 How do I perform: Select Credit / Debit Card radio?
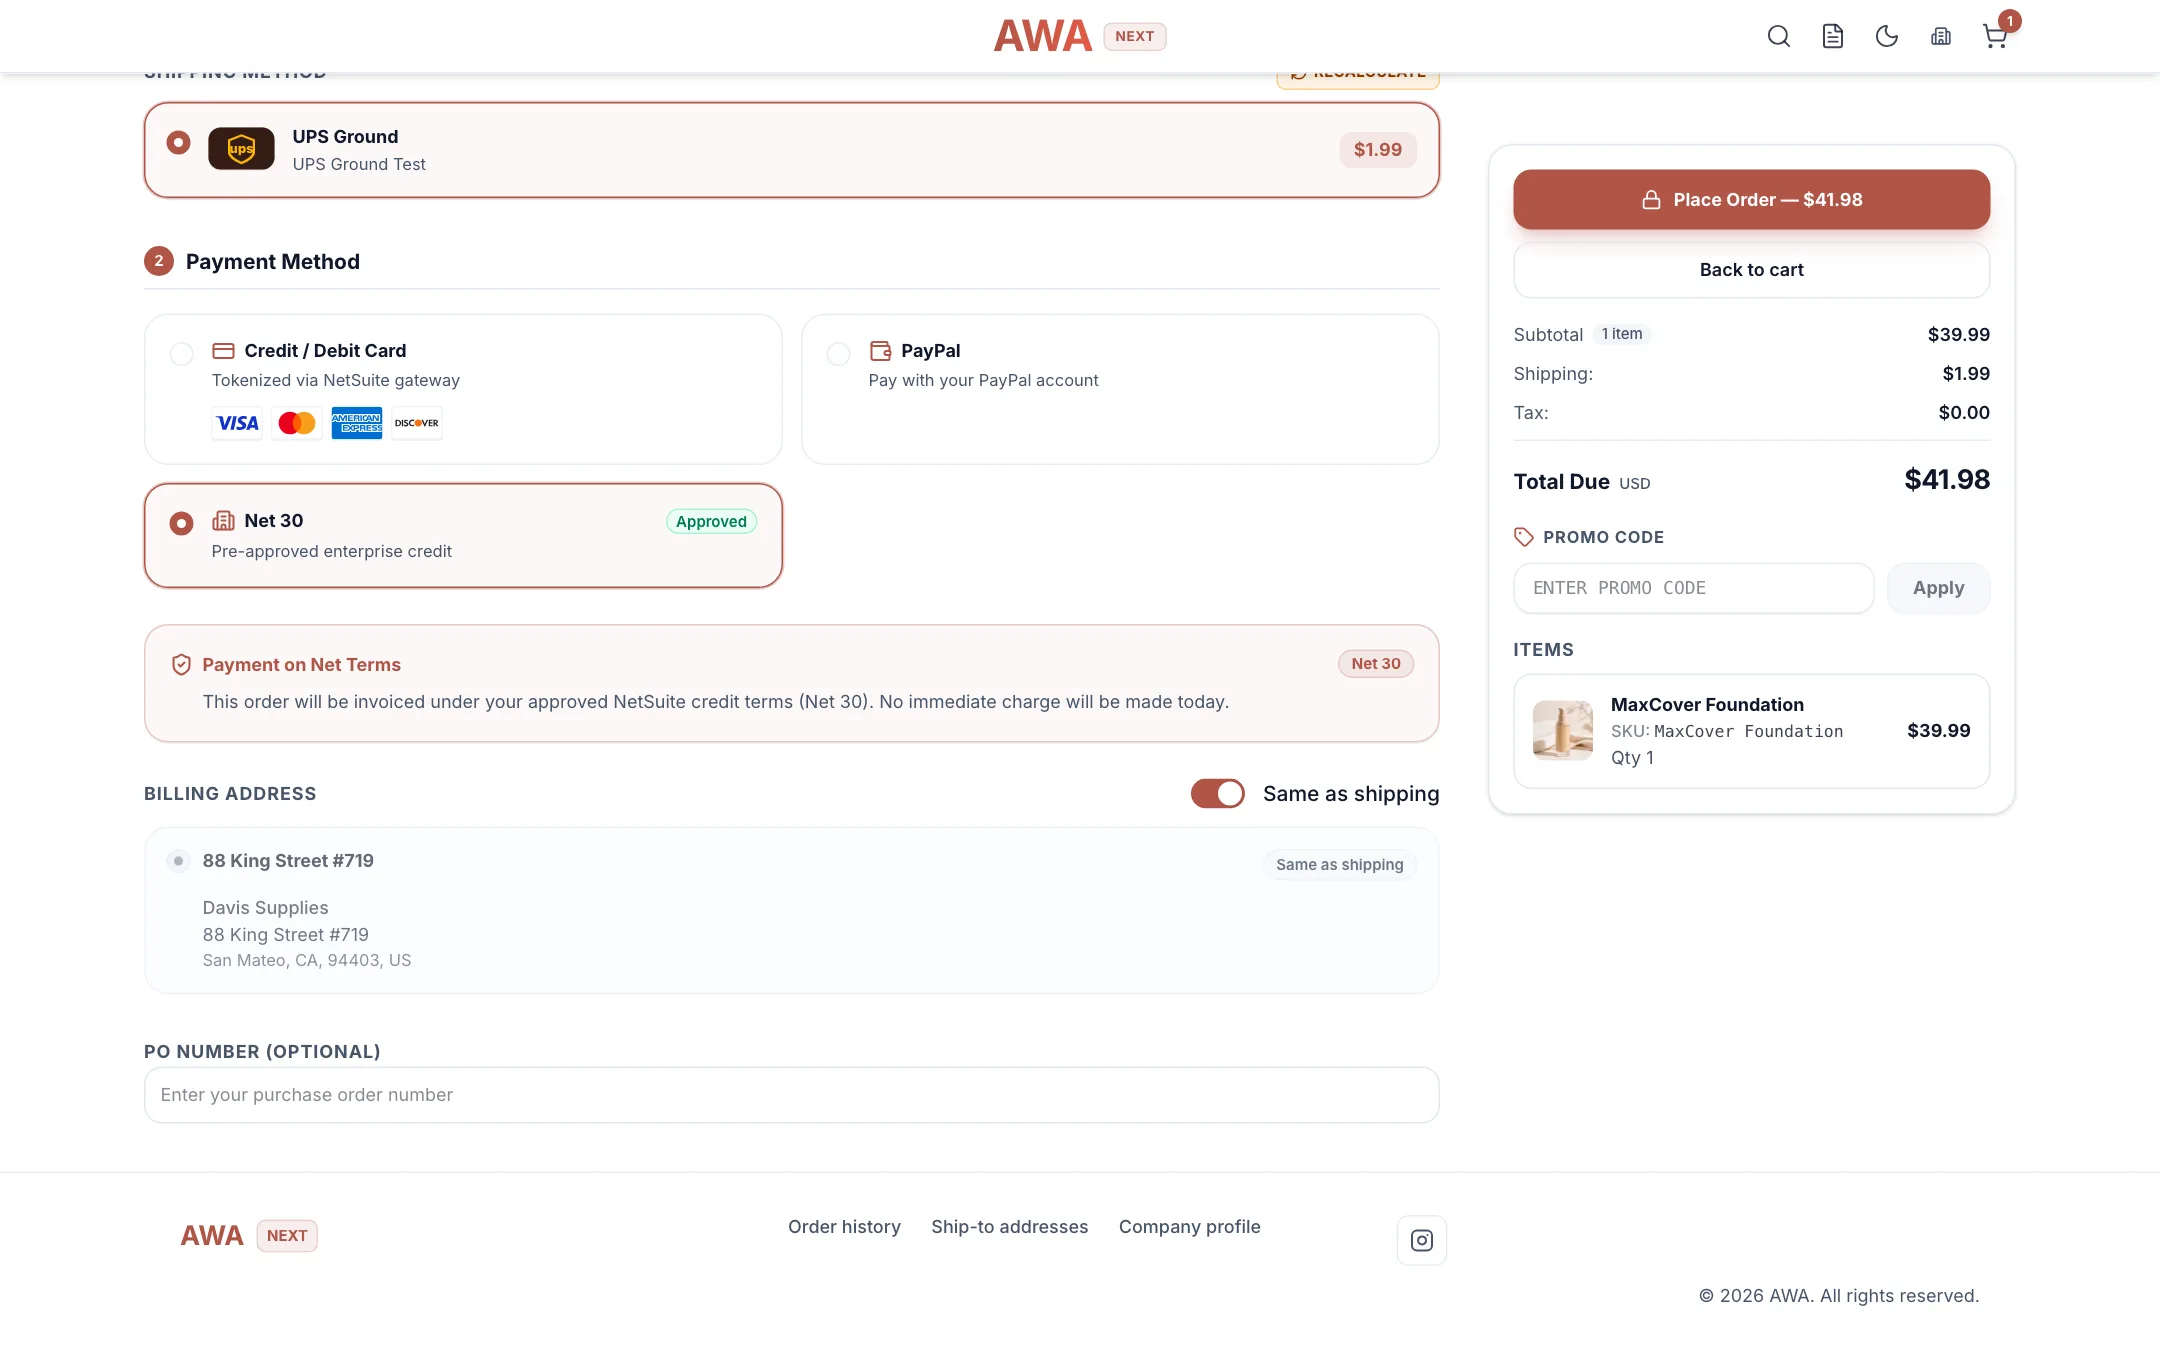click(x=181, y=354)
